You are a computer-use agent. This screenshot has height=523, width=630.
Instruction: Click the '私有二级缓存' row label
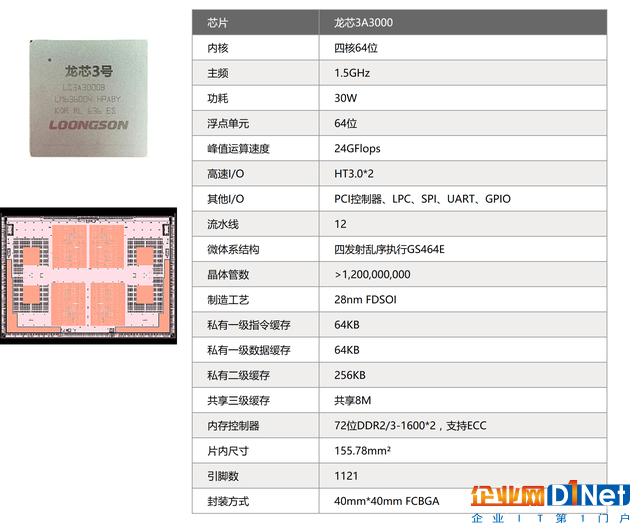point(238,375)
